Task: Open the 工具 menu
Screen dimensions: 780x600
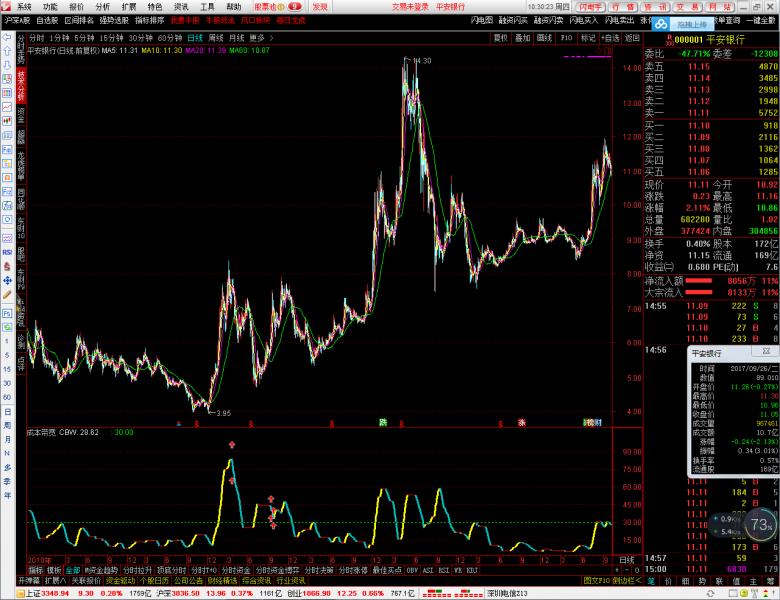Action: coord(207,6)
